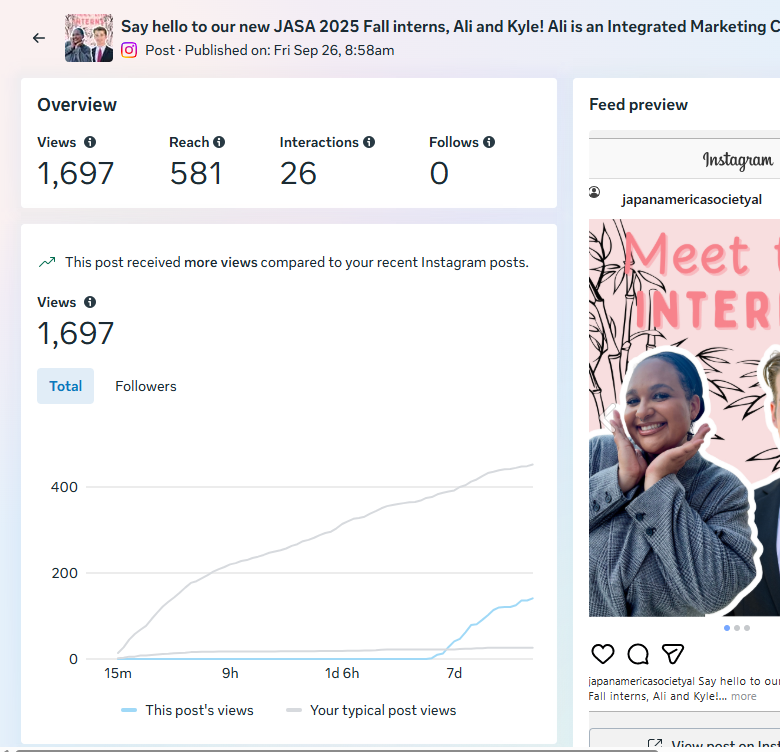The image size is (780, 752).
Task: Select the Total tab
Action: (x=66, y=386)
